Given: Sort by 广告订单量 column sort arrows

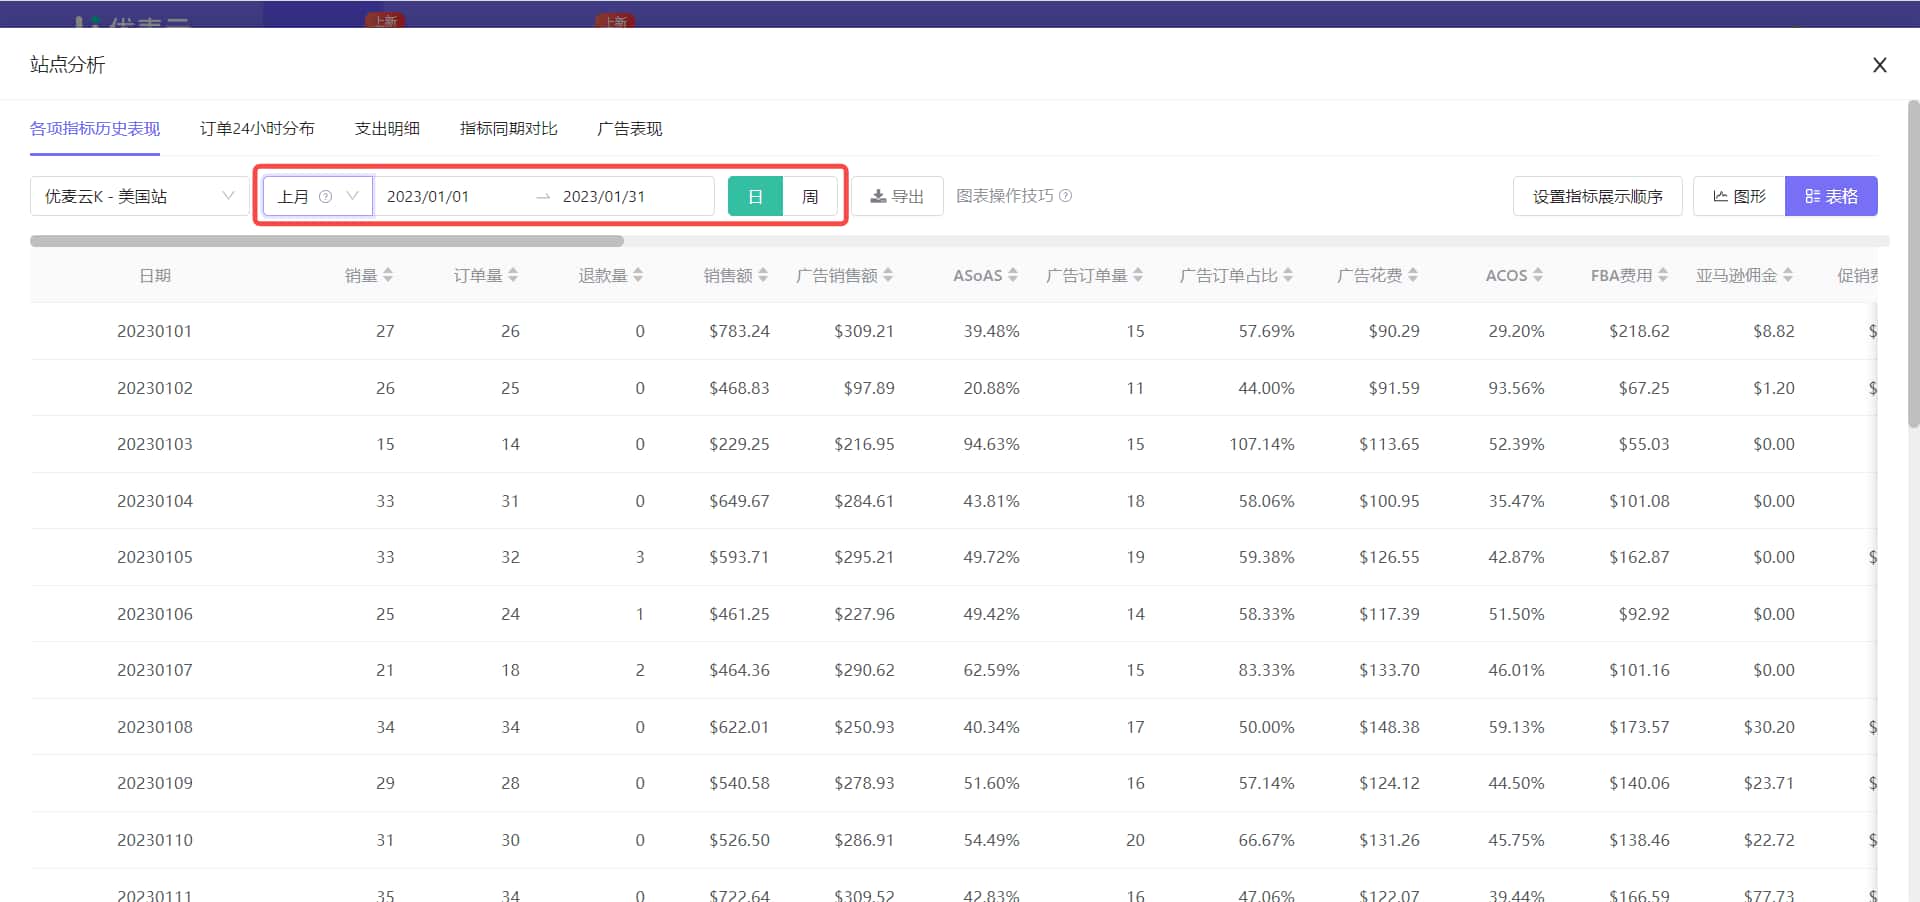Looking at the screenshot, I should (x=1138, y=275).
